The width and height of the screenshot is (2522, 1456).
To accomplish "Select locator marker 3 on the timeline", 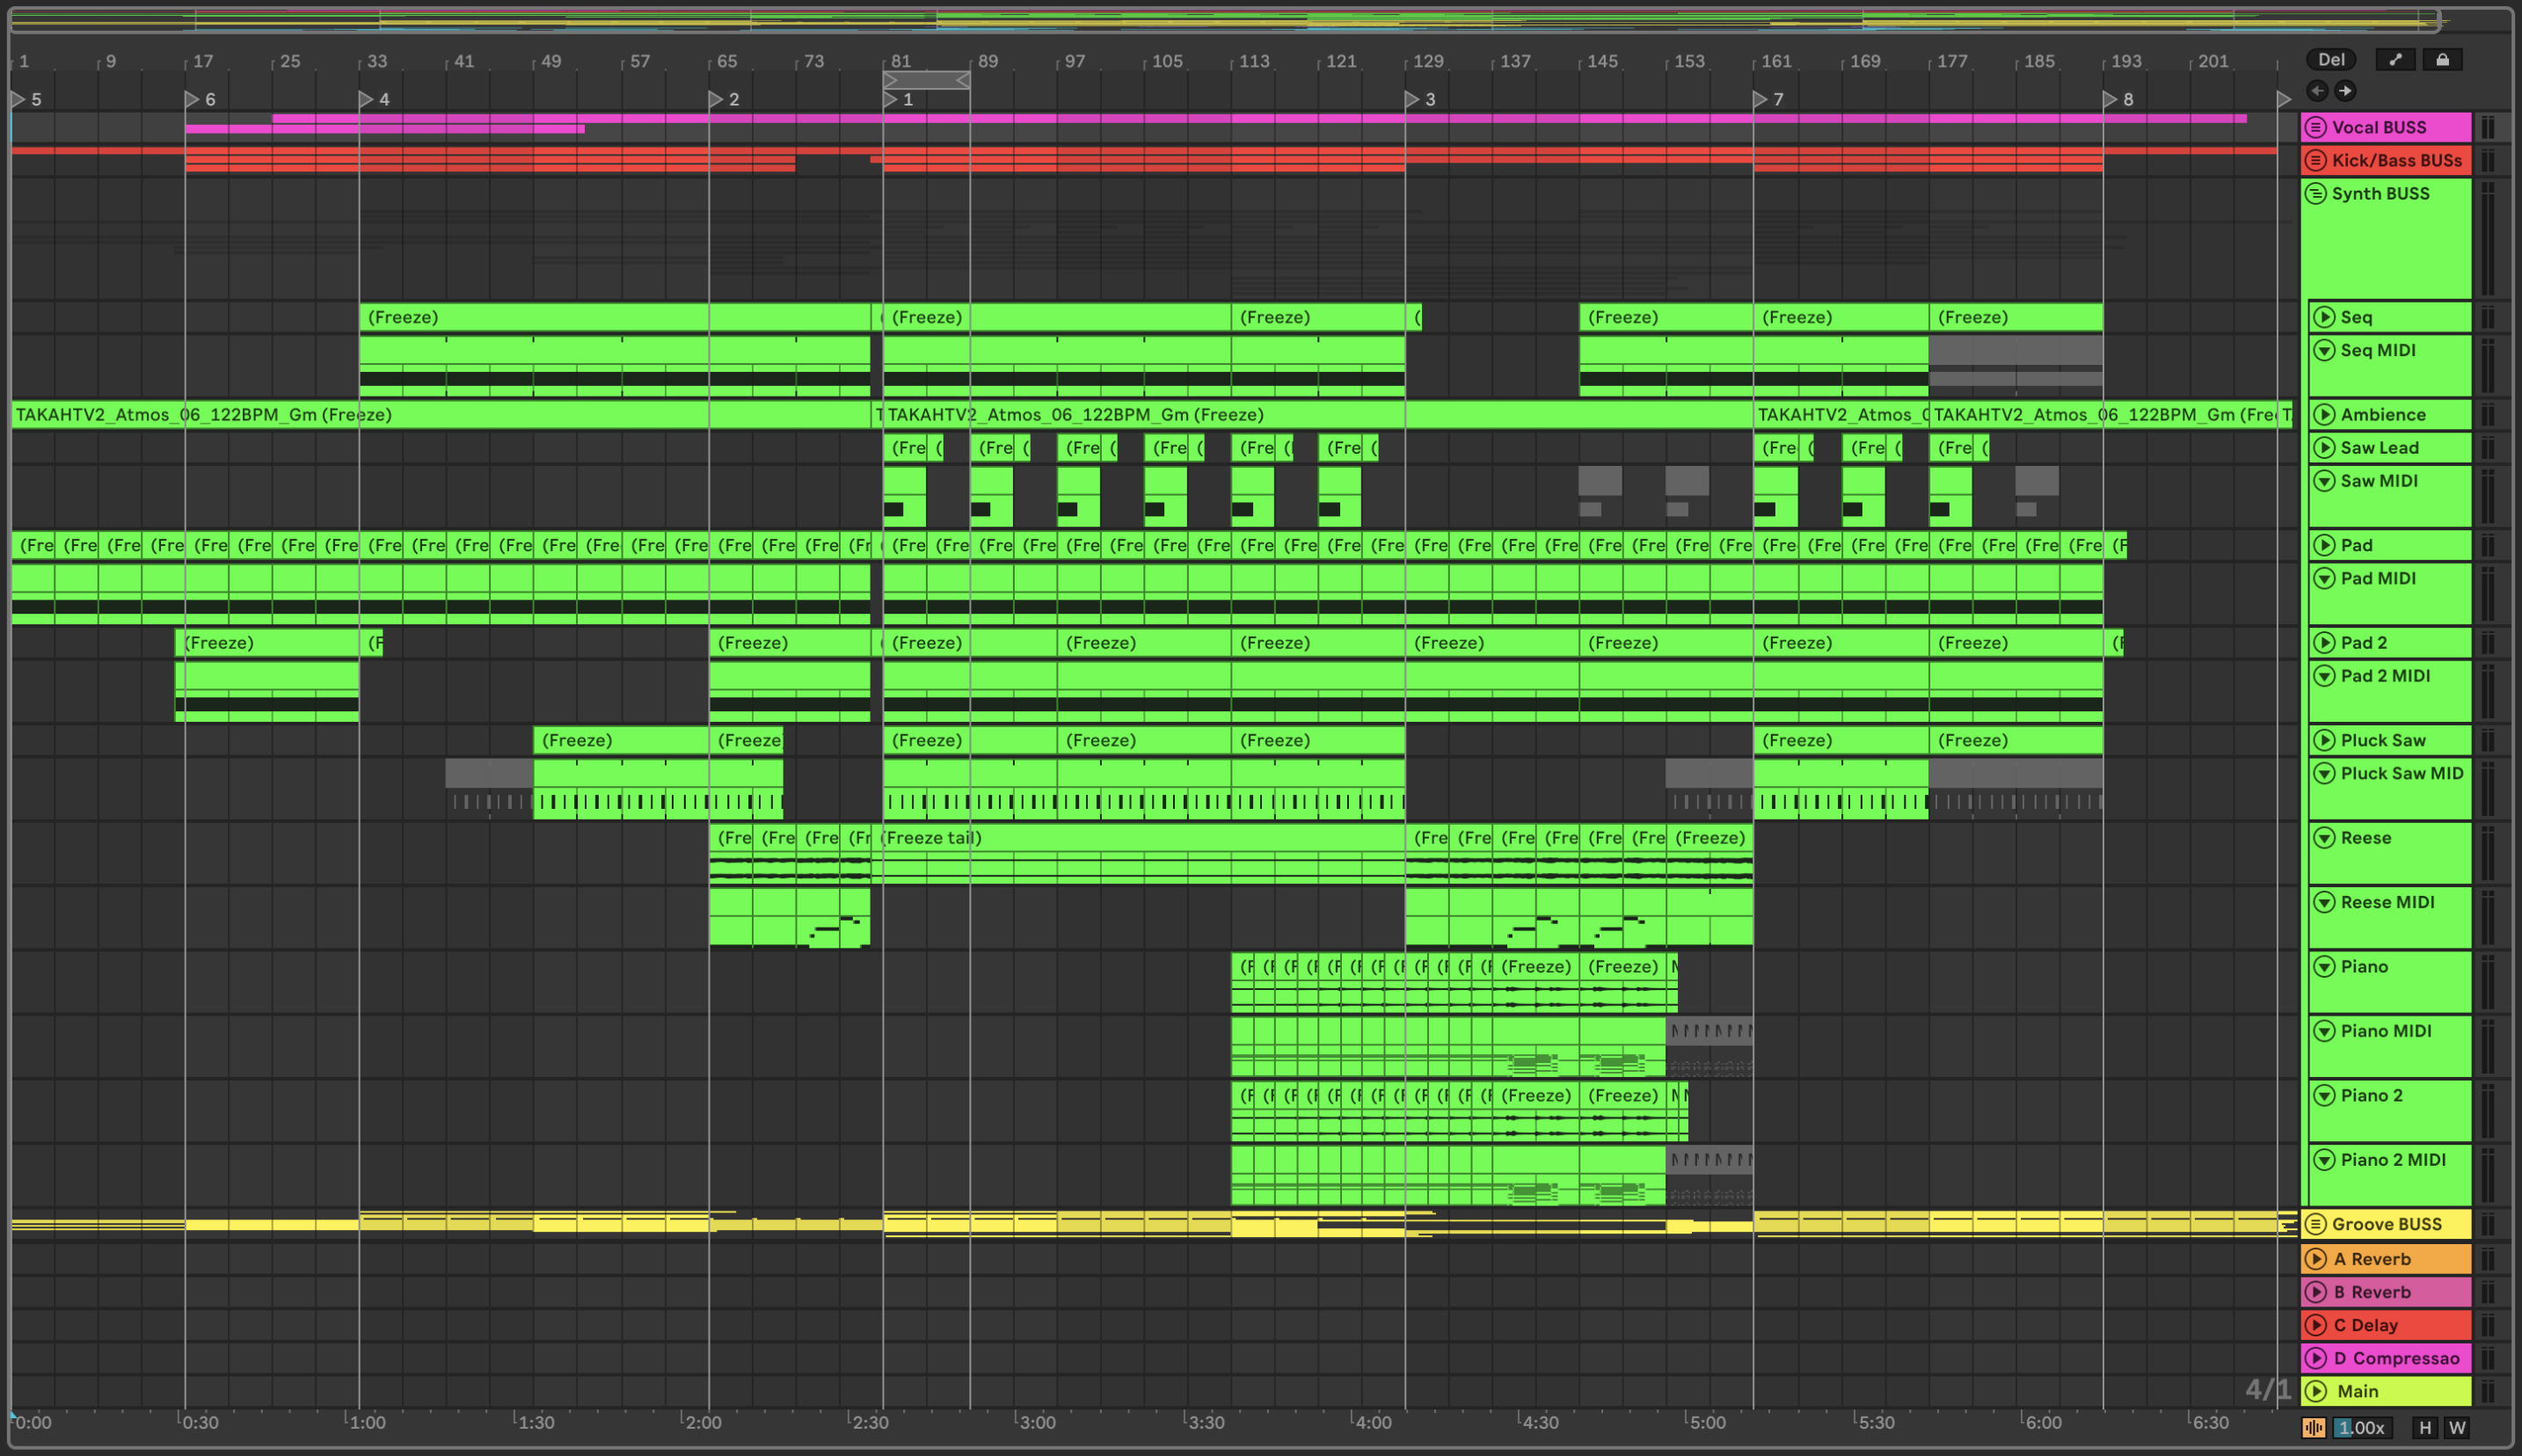I will [x=1412, y=99].
